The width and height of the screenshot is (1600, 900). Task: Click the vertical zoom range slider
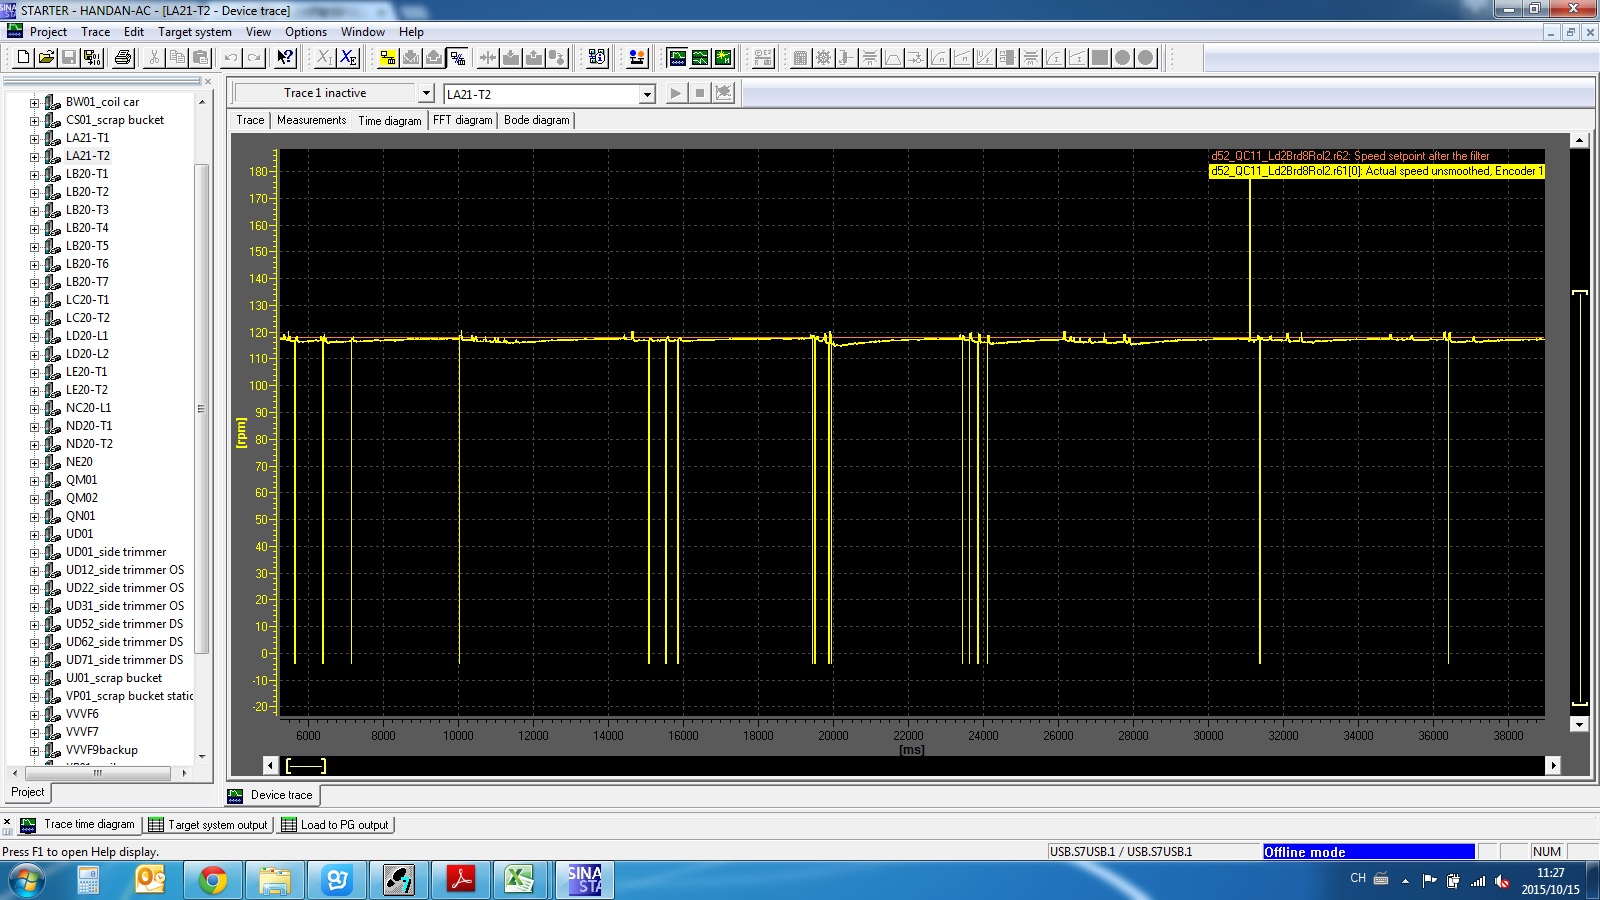(x=1580, y=498)
